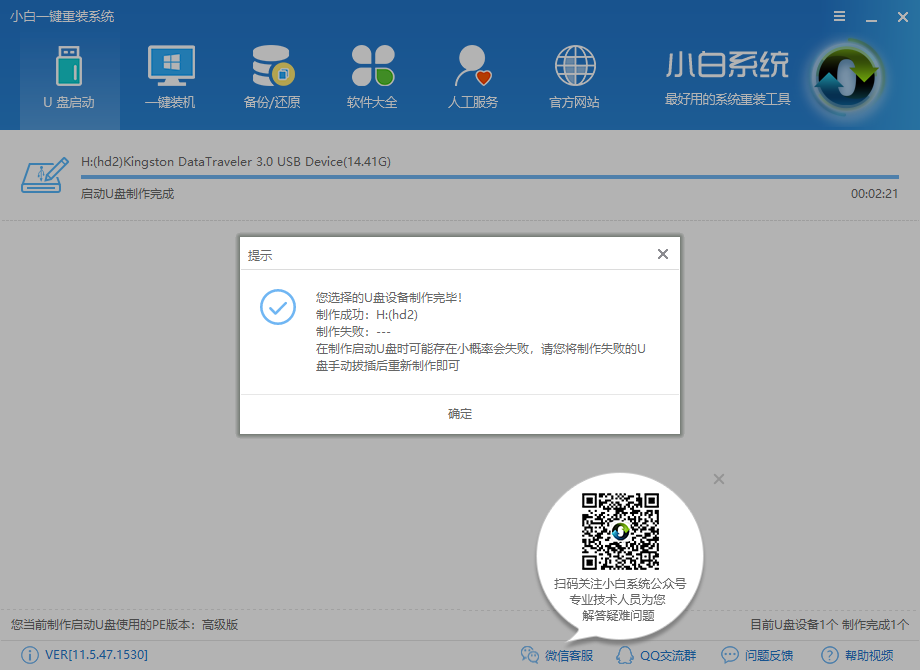The height and width of the screenshot is (670, 920).
Task: Switch to the U盘启动 tab
Action: (x=69, y=76)
